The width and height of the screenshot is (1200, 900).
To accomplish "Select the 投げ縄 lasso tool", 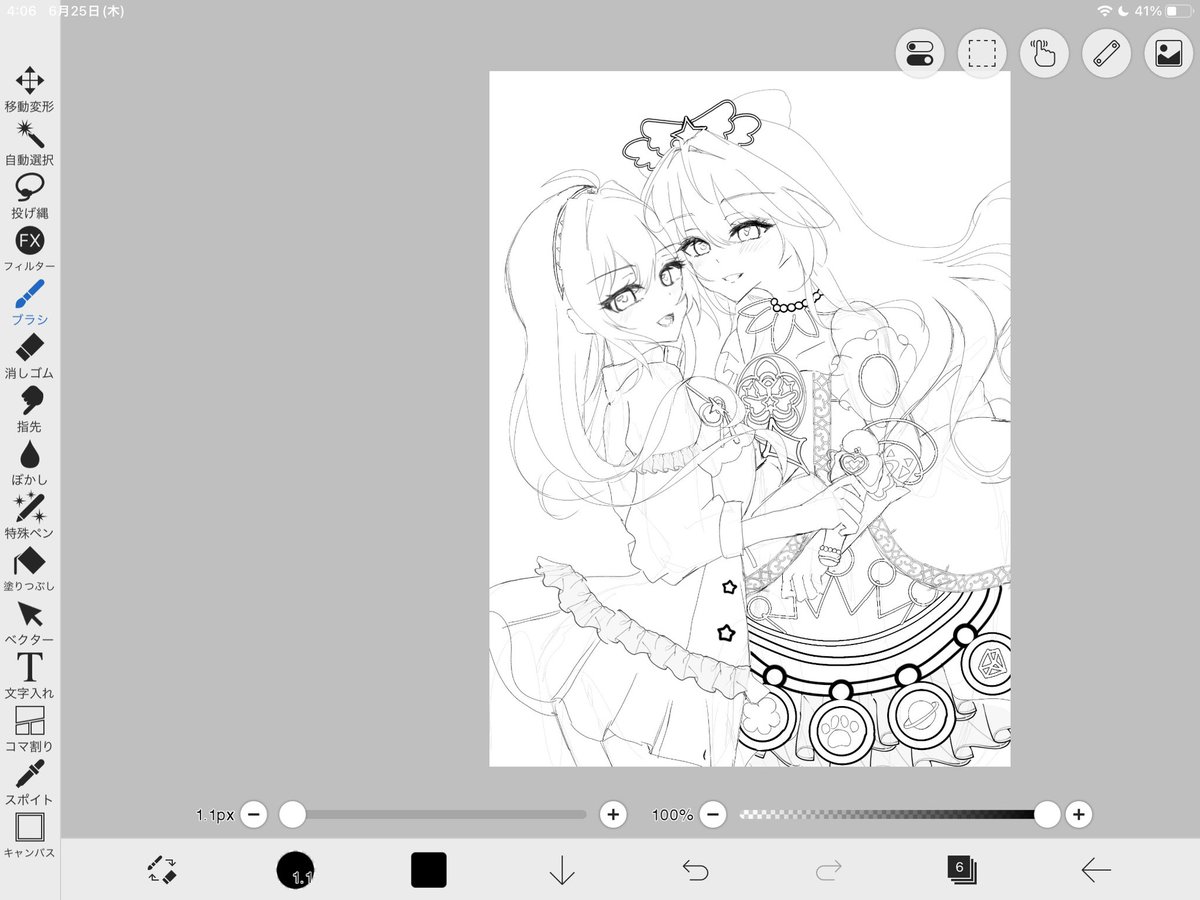I will (30, 196).
